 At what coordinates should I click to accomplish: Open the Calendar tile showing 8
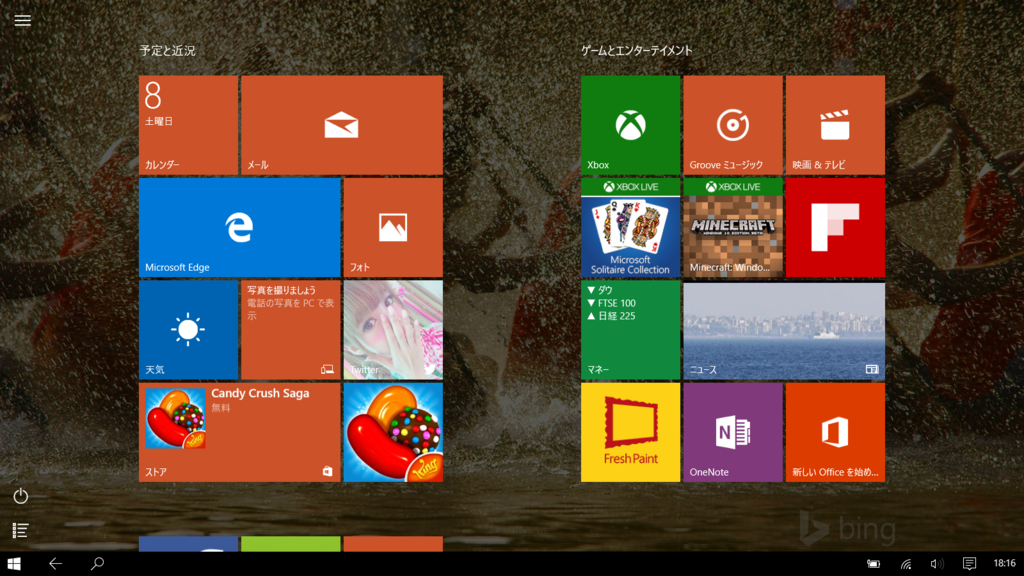[188, 125]
